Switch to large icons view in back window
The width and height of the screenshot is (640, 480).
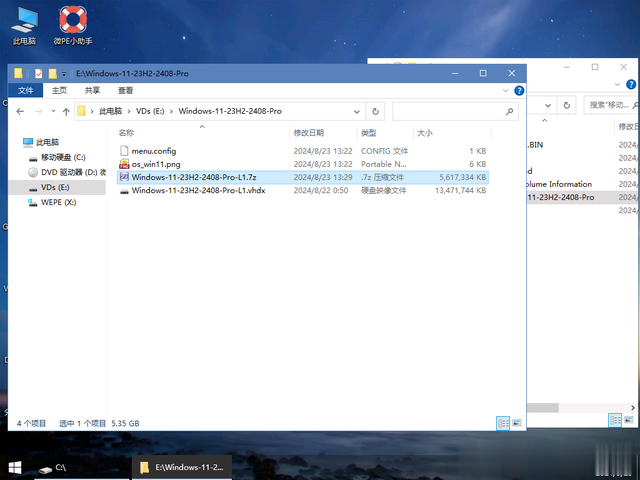tap(629, 420)
